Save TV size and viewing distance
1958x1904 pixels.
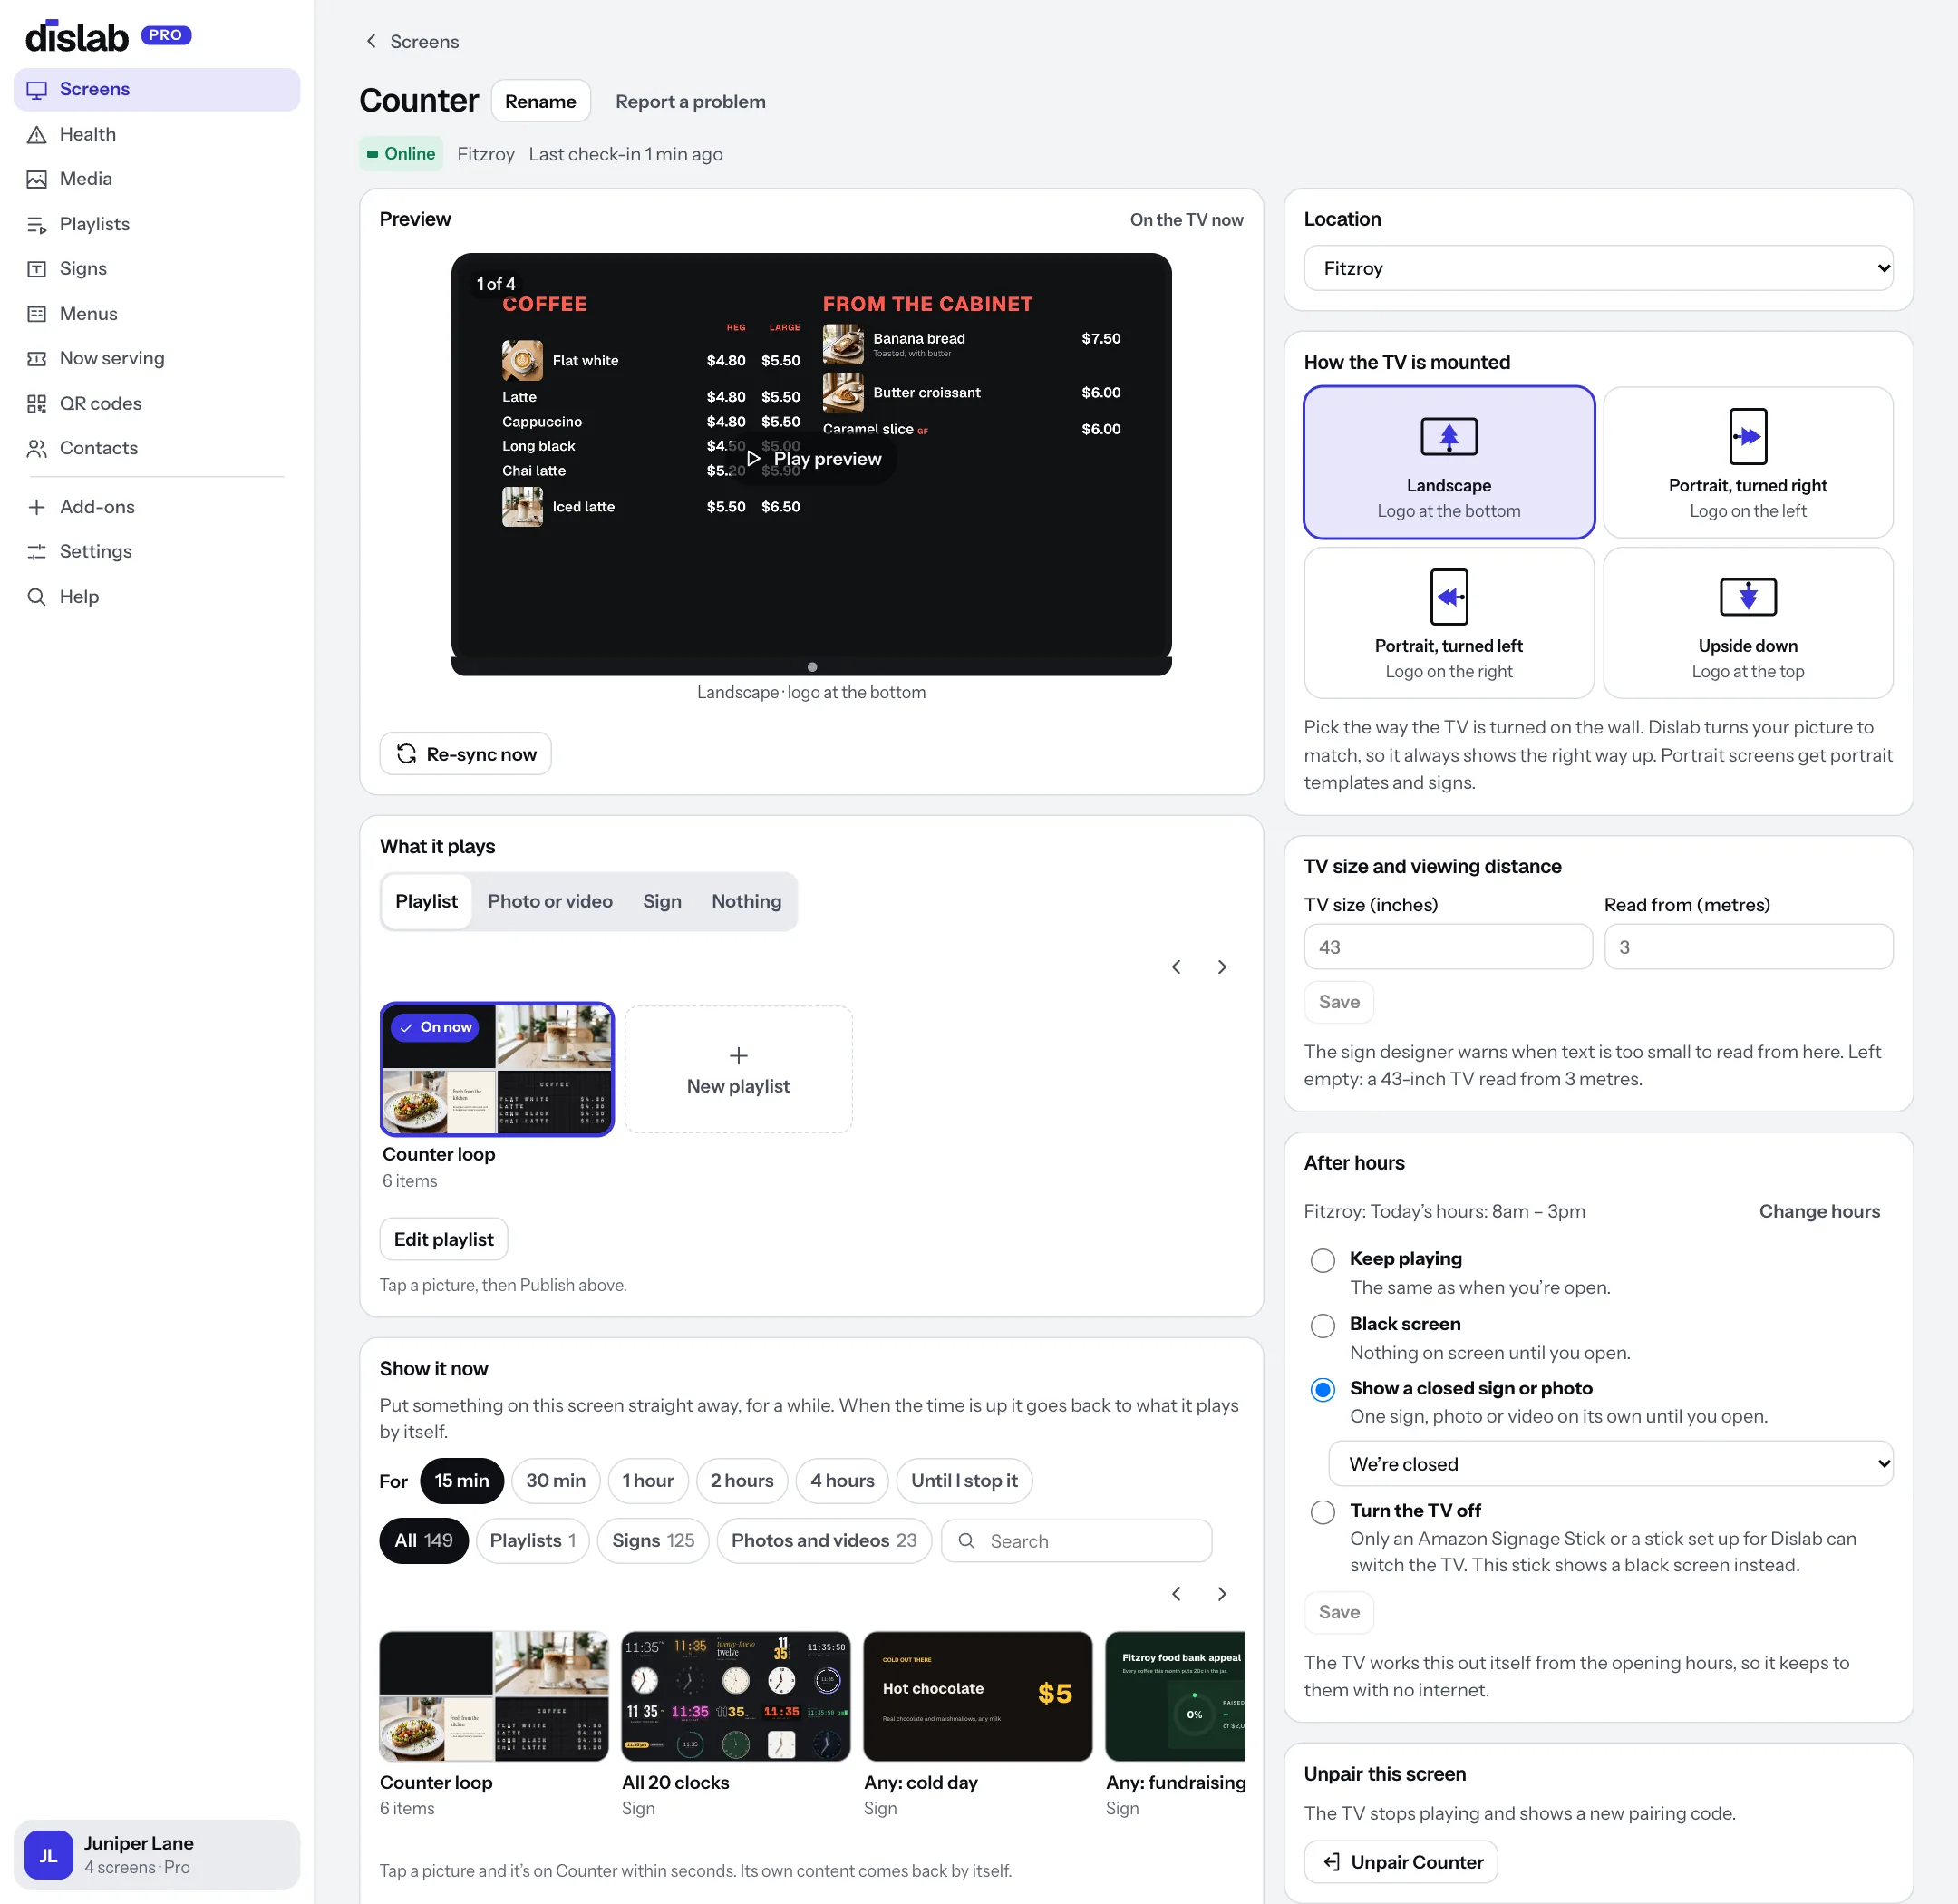point(1338,1002)
